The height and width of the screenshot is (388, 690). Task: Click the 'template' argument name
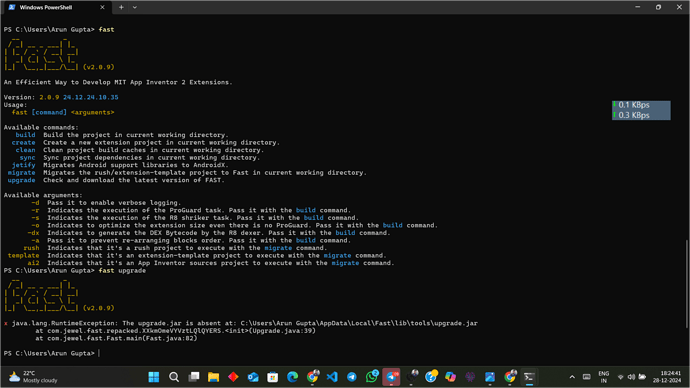pos(23,255)
